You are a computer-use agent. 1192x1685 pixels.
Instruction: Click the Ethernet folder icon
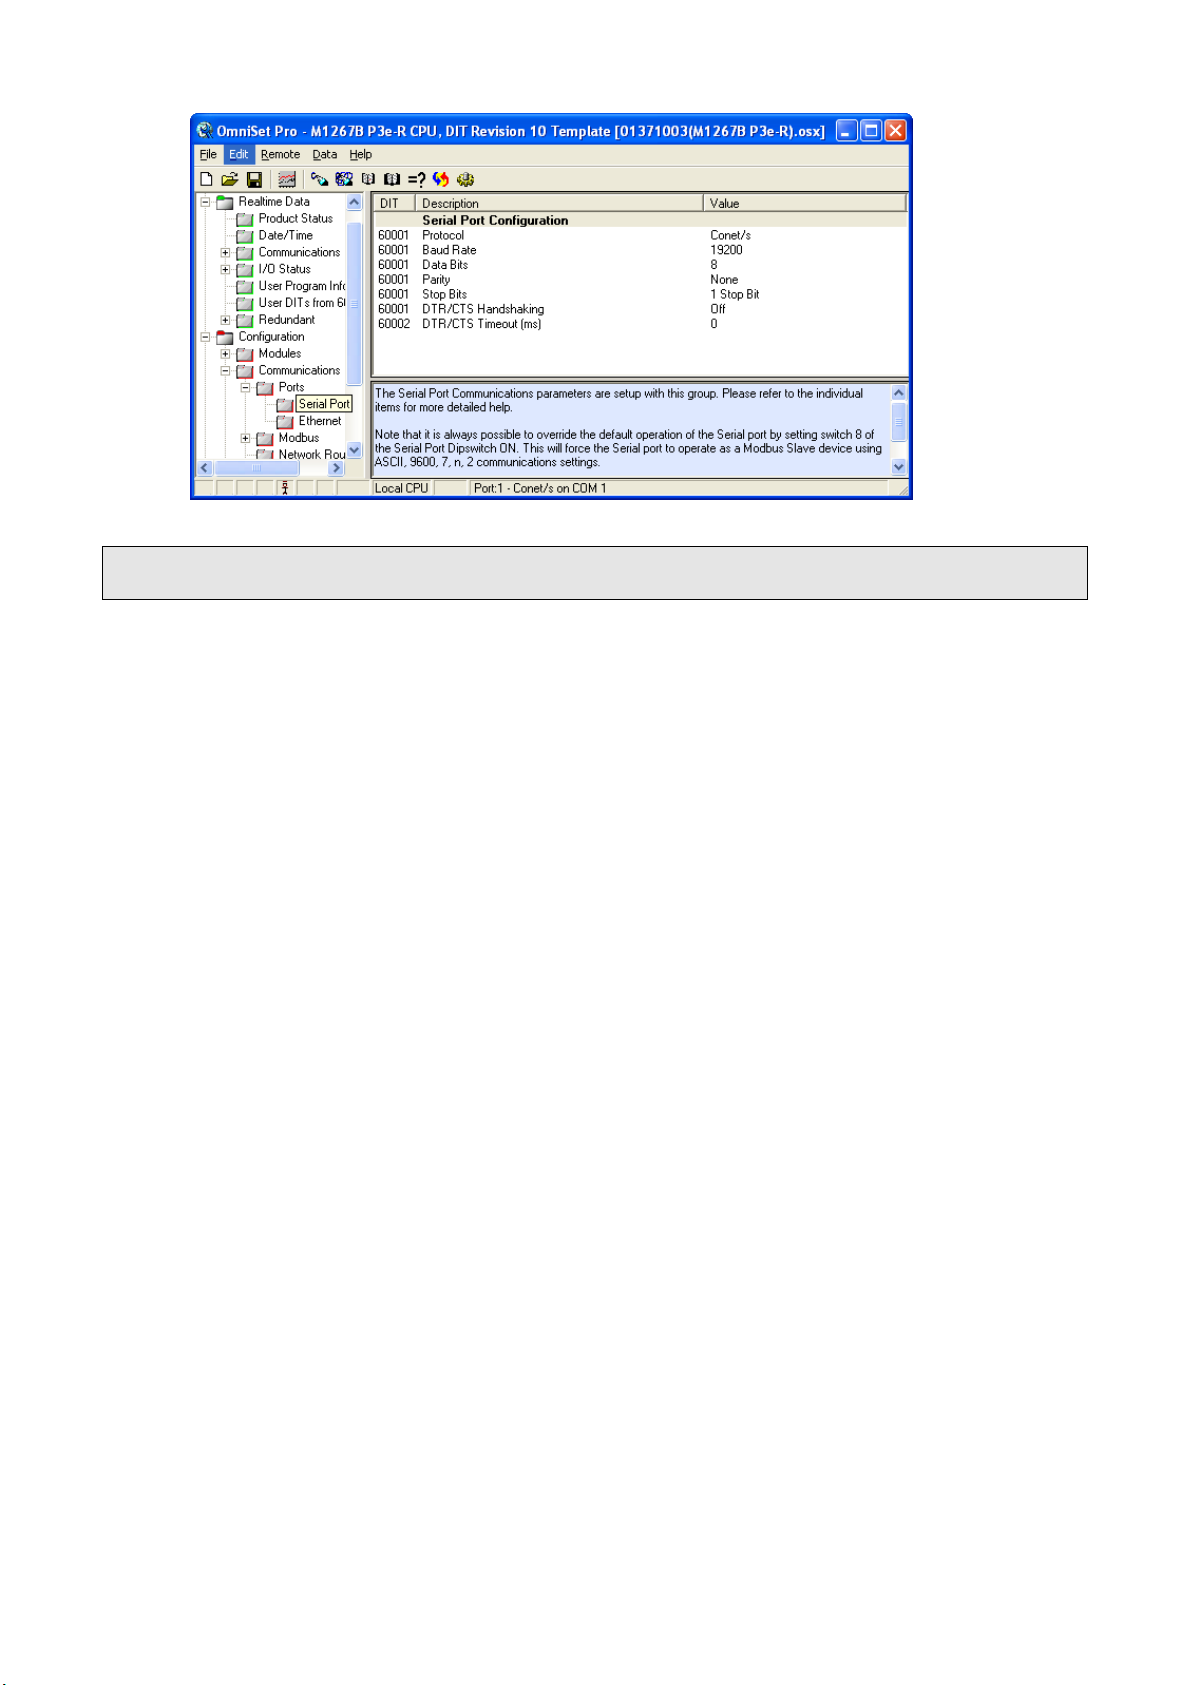pos(285,421)
